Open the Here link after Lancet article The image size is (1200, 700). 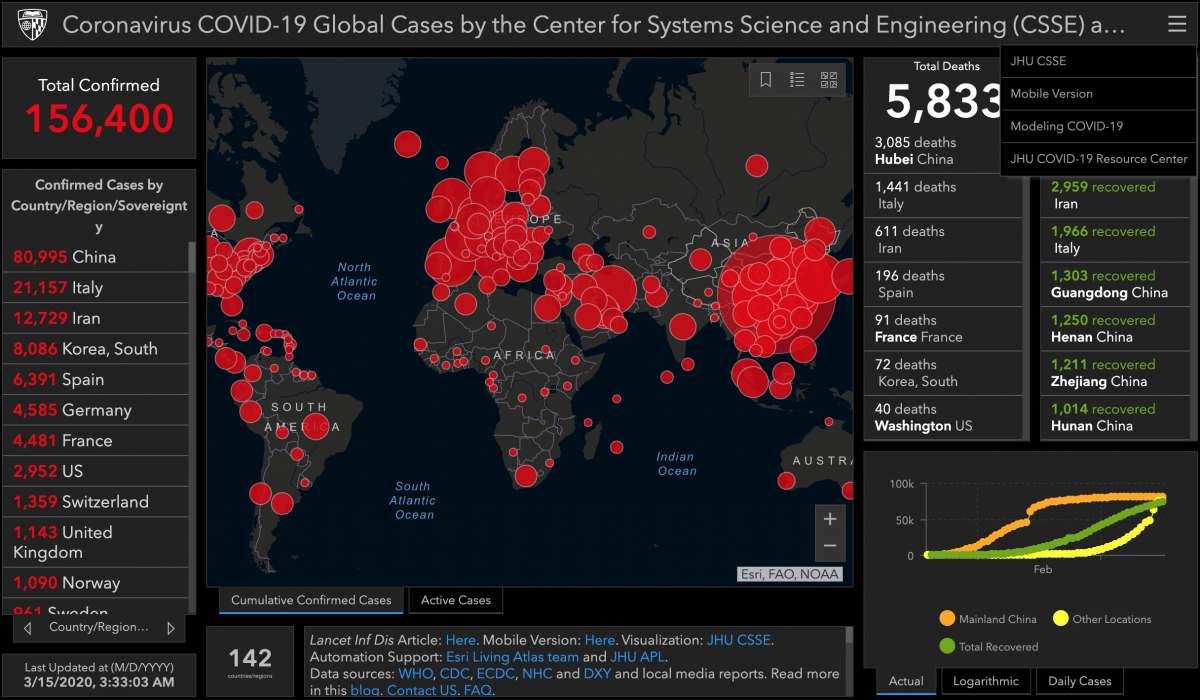point(461,640)
